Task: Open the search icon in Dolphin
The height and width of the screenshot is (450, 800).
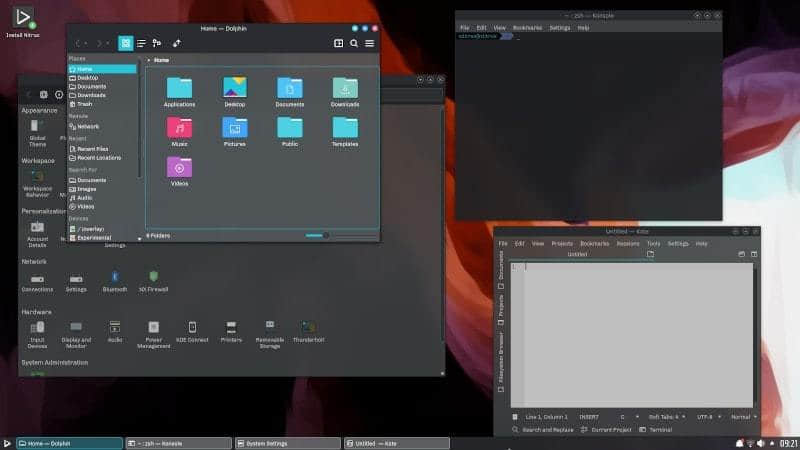Action: point(354,43)
